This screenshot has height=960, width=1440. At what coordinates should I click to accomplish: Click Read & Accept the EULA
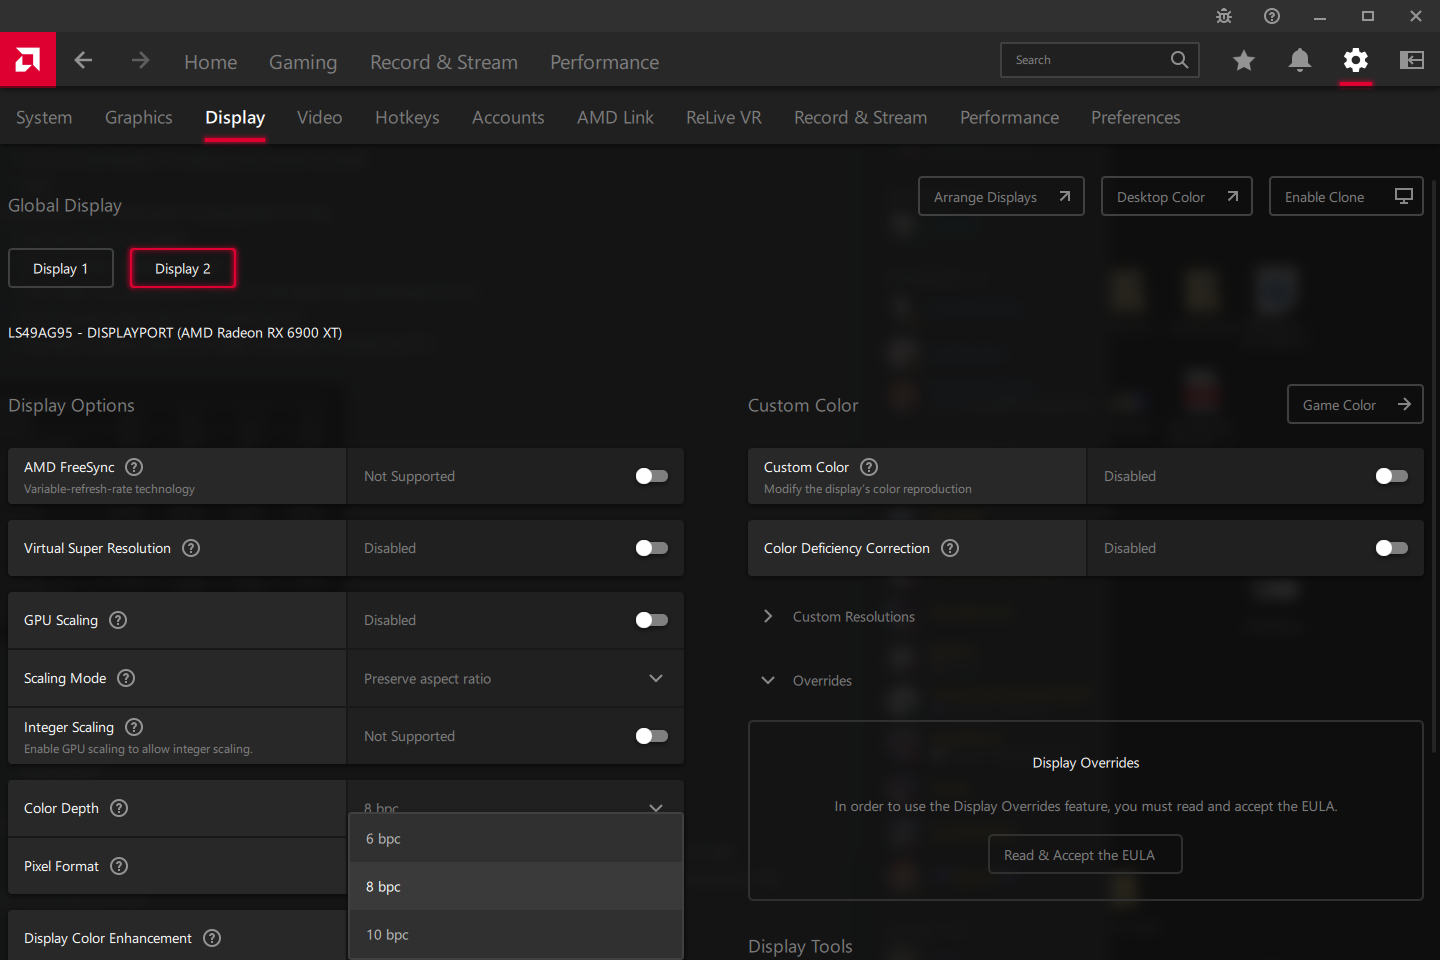1085,854
